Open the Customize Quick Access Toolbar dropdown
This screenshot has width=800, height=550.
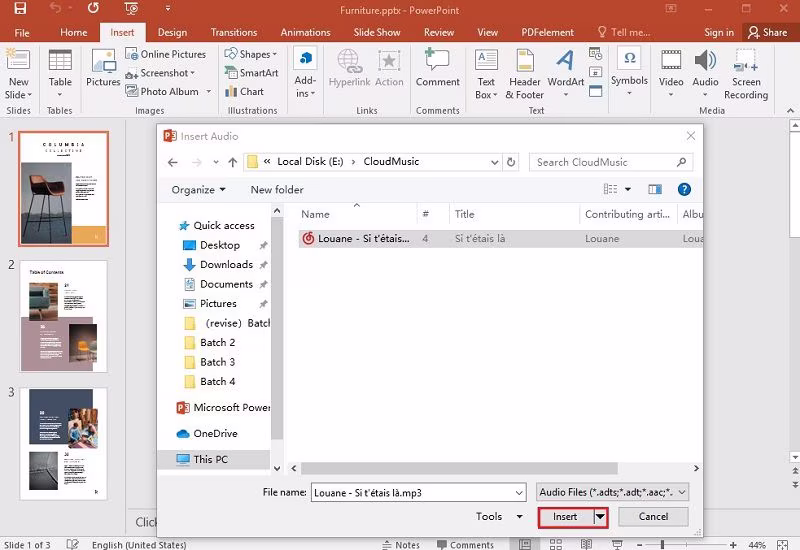pos(168,8)
